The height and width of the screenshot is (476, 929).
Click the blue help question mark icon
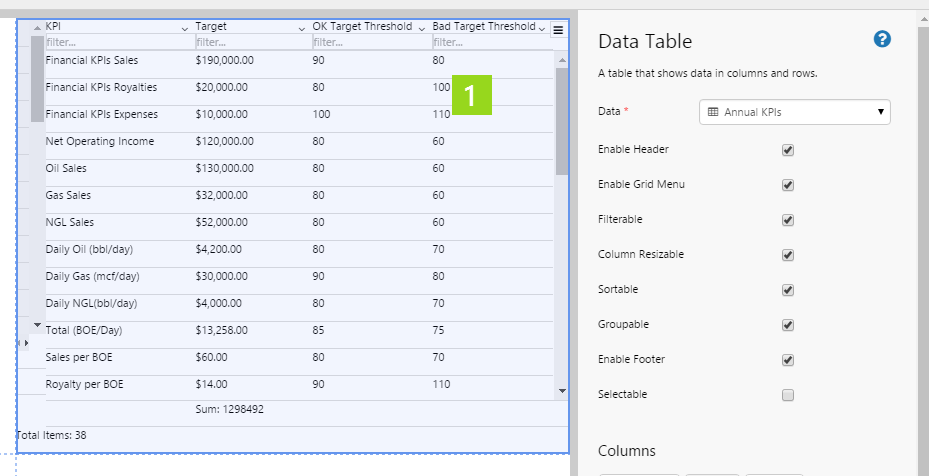click(x=881, y=40)
